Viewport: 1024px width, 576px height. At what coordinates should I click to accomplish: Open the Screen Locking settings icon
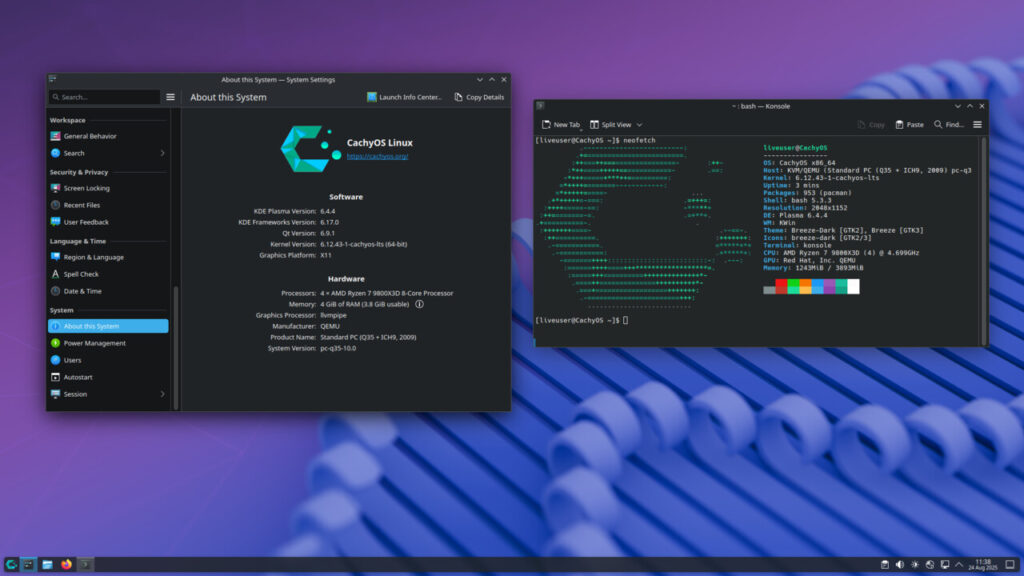point(57,188)
